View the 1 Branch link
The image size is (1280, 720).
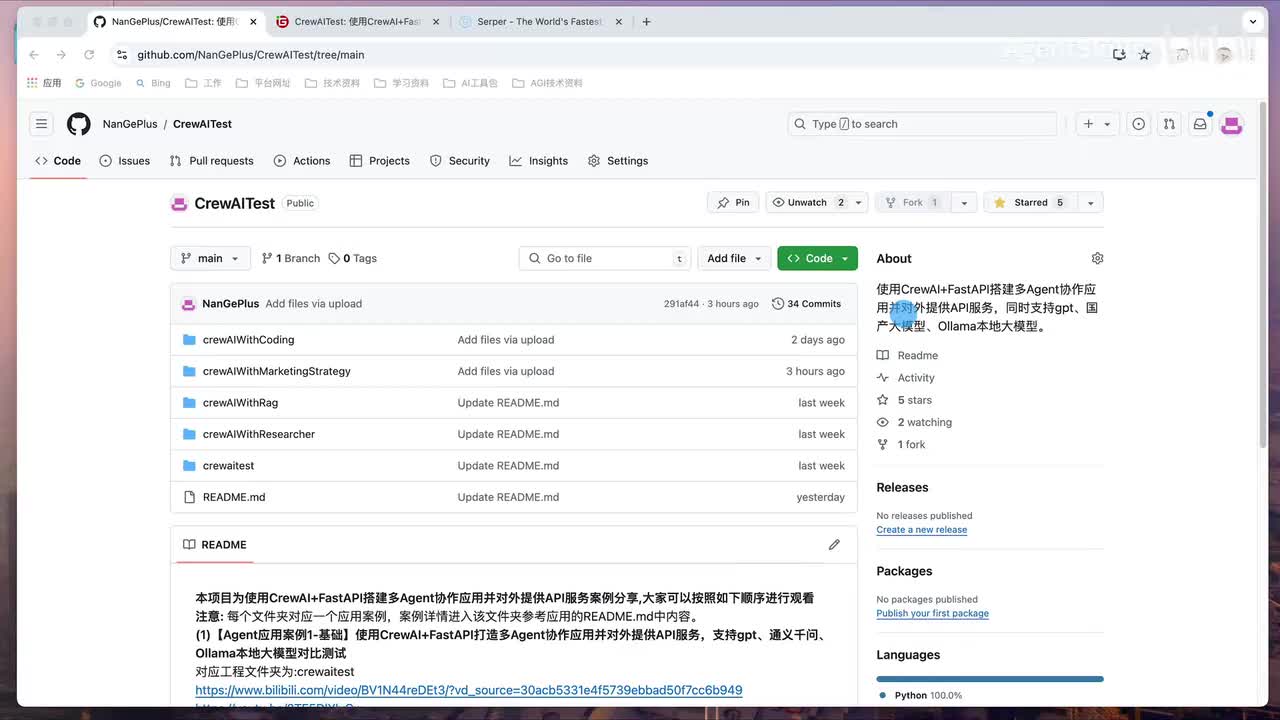[291, 258]
